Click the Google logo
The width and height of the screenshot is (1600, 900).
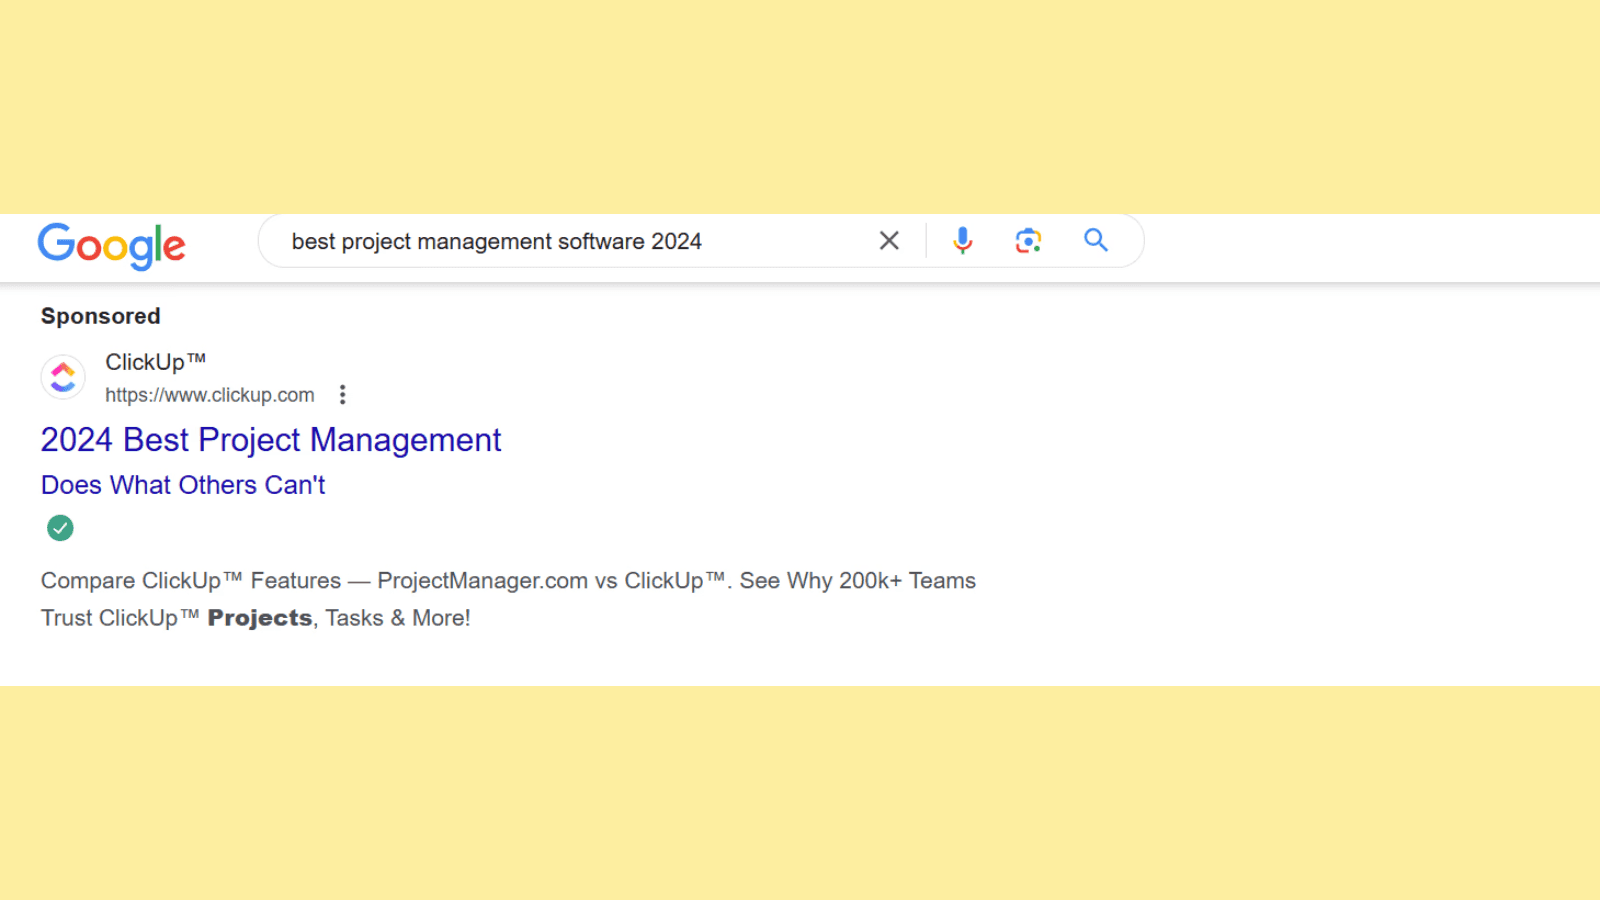[x=111, y=245]
